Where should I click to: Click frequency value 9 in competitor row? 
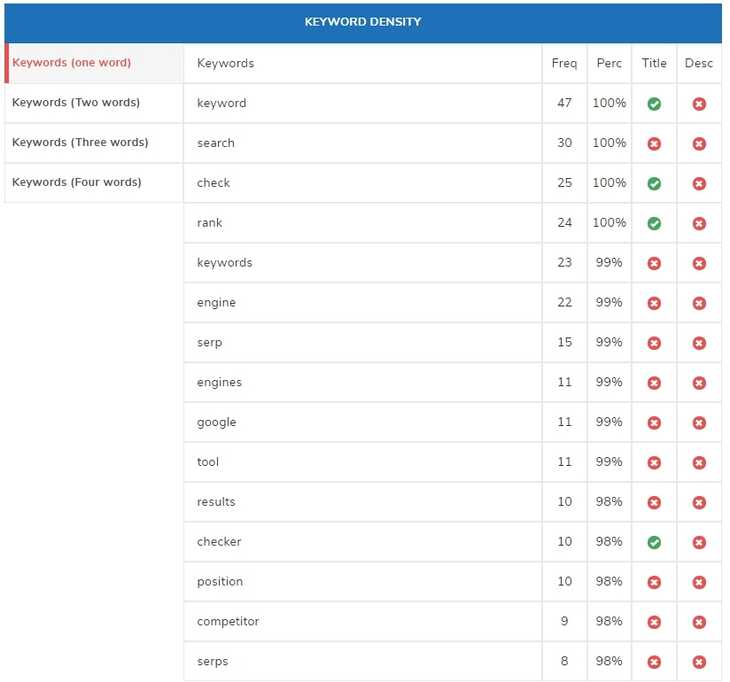pyautogui.click(x=564, y=621)
